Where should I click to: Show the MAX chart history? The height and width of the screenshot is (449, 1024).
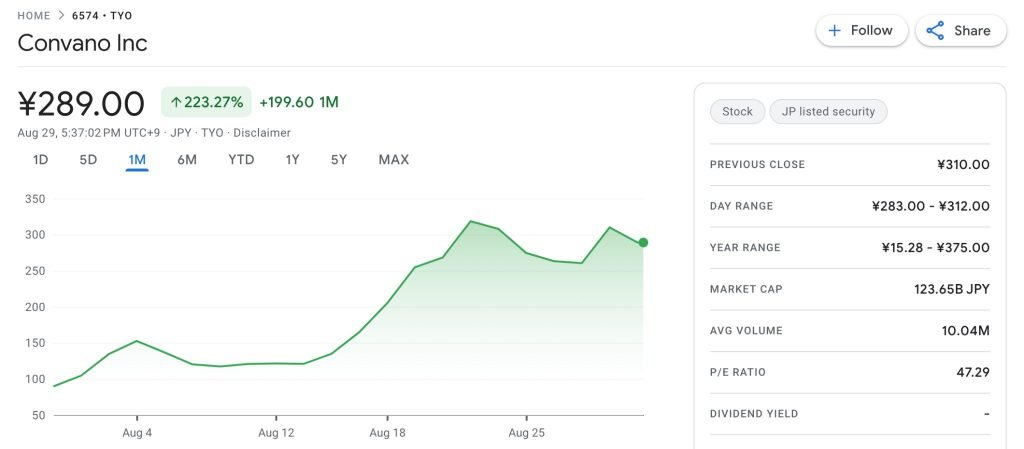[393, 160]
